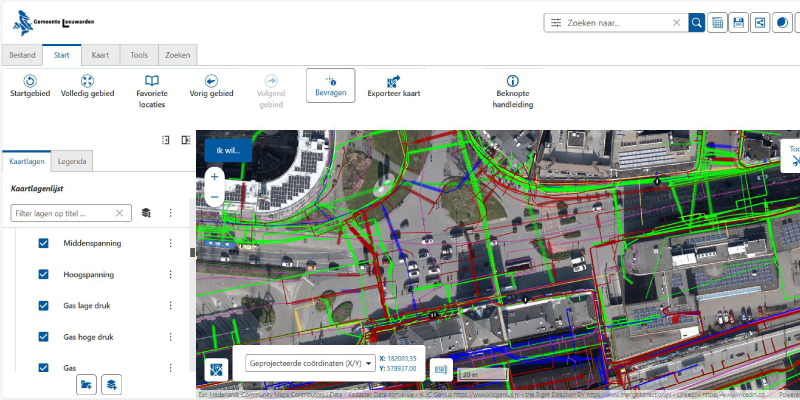Switch to the Legenda tab
Image resolution: width=800 pixels, height=400 pixels.
point(72,161)
